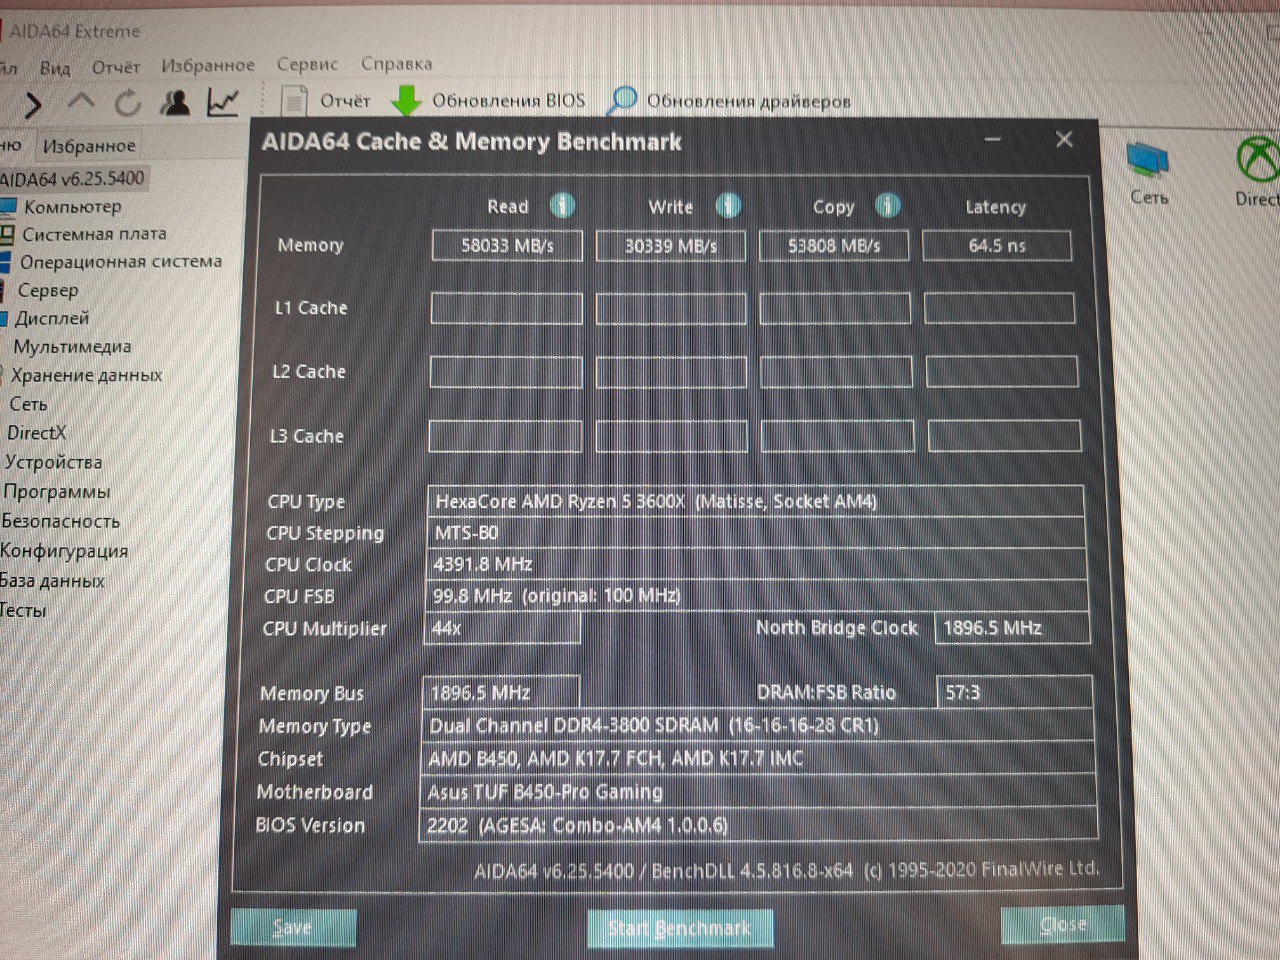Select Компьютер in the tree
1280x960 pixels.
tap(72, 207)
